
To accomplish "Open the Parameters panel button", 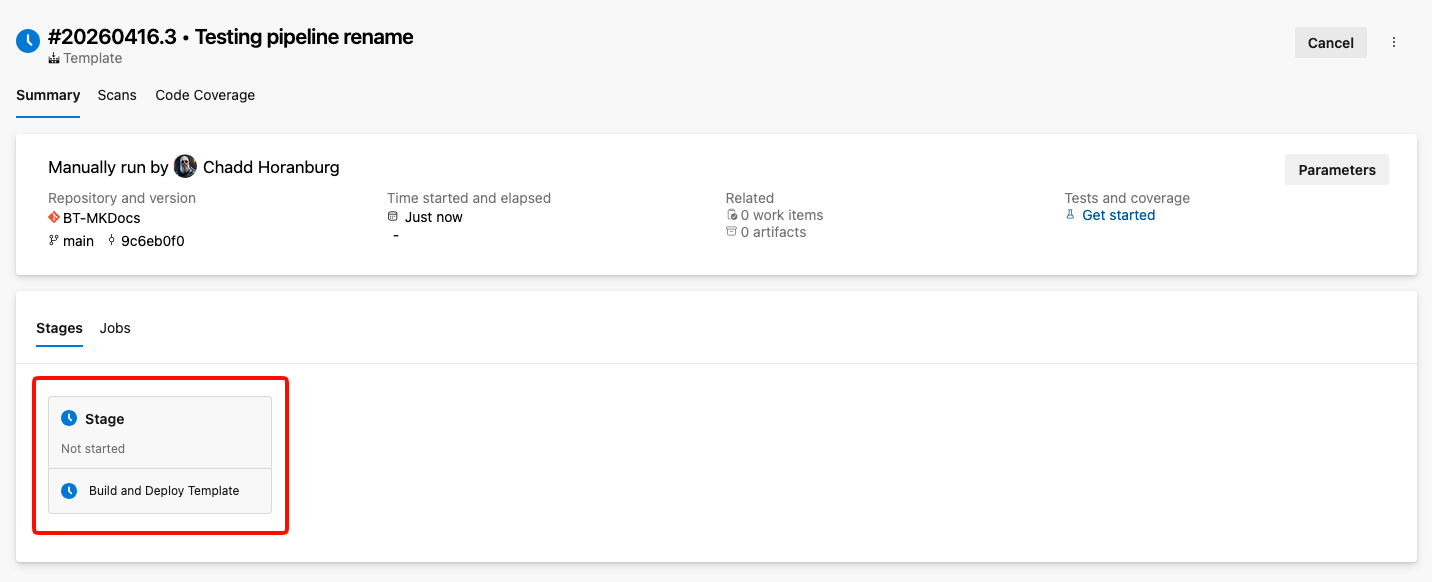I will (x=1336, y=170).
